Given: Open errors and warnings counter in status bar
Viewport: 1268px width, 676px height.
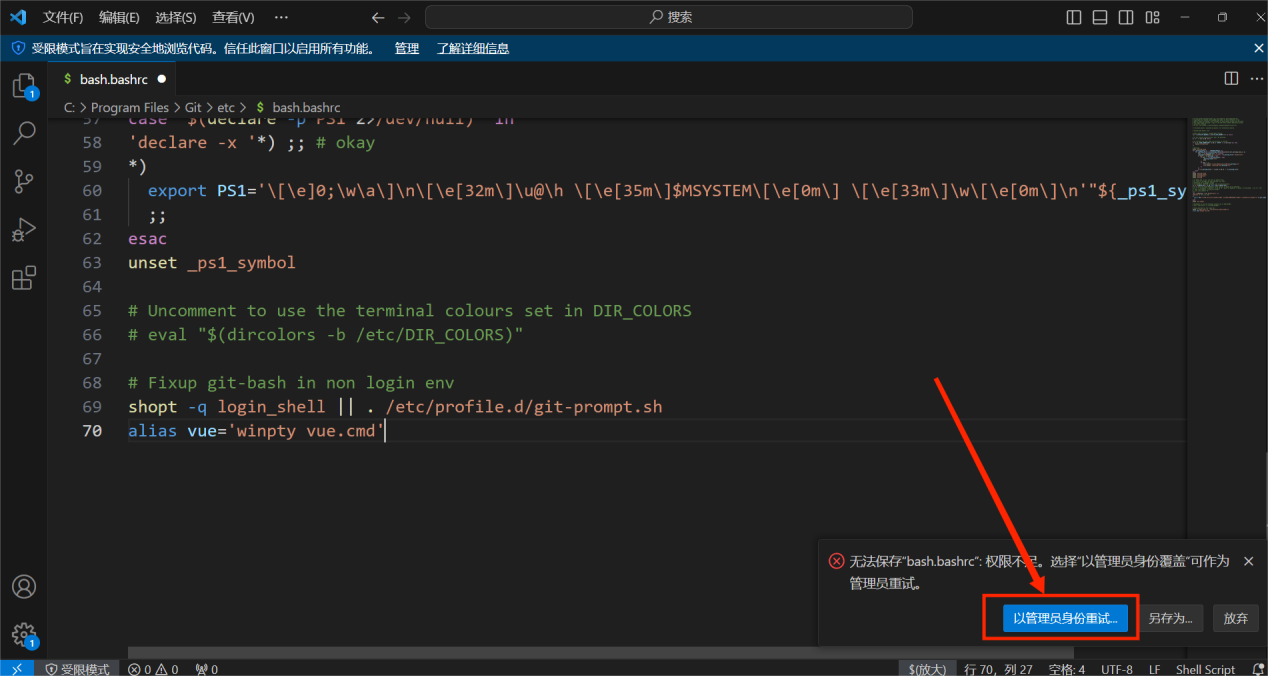Looking at the screenshot, I should 153,669.
